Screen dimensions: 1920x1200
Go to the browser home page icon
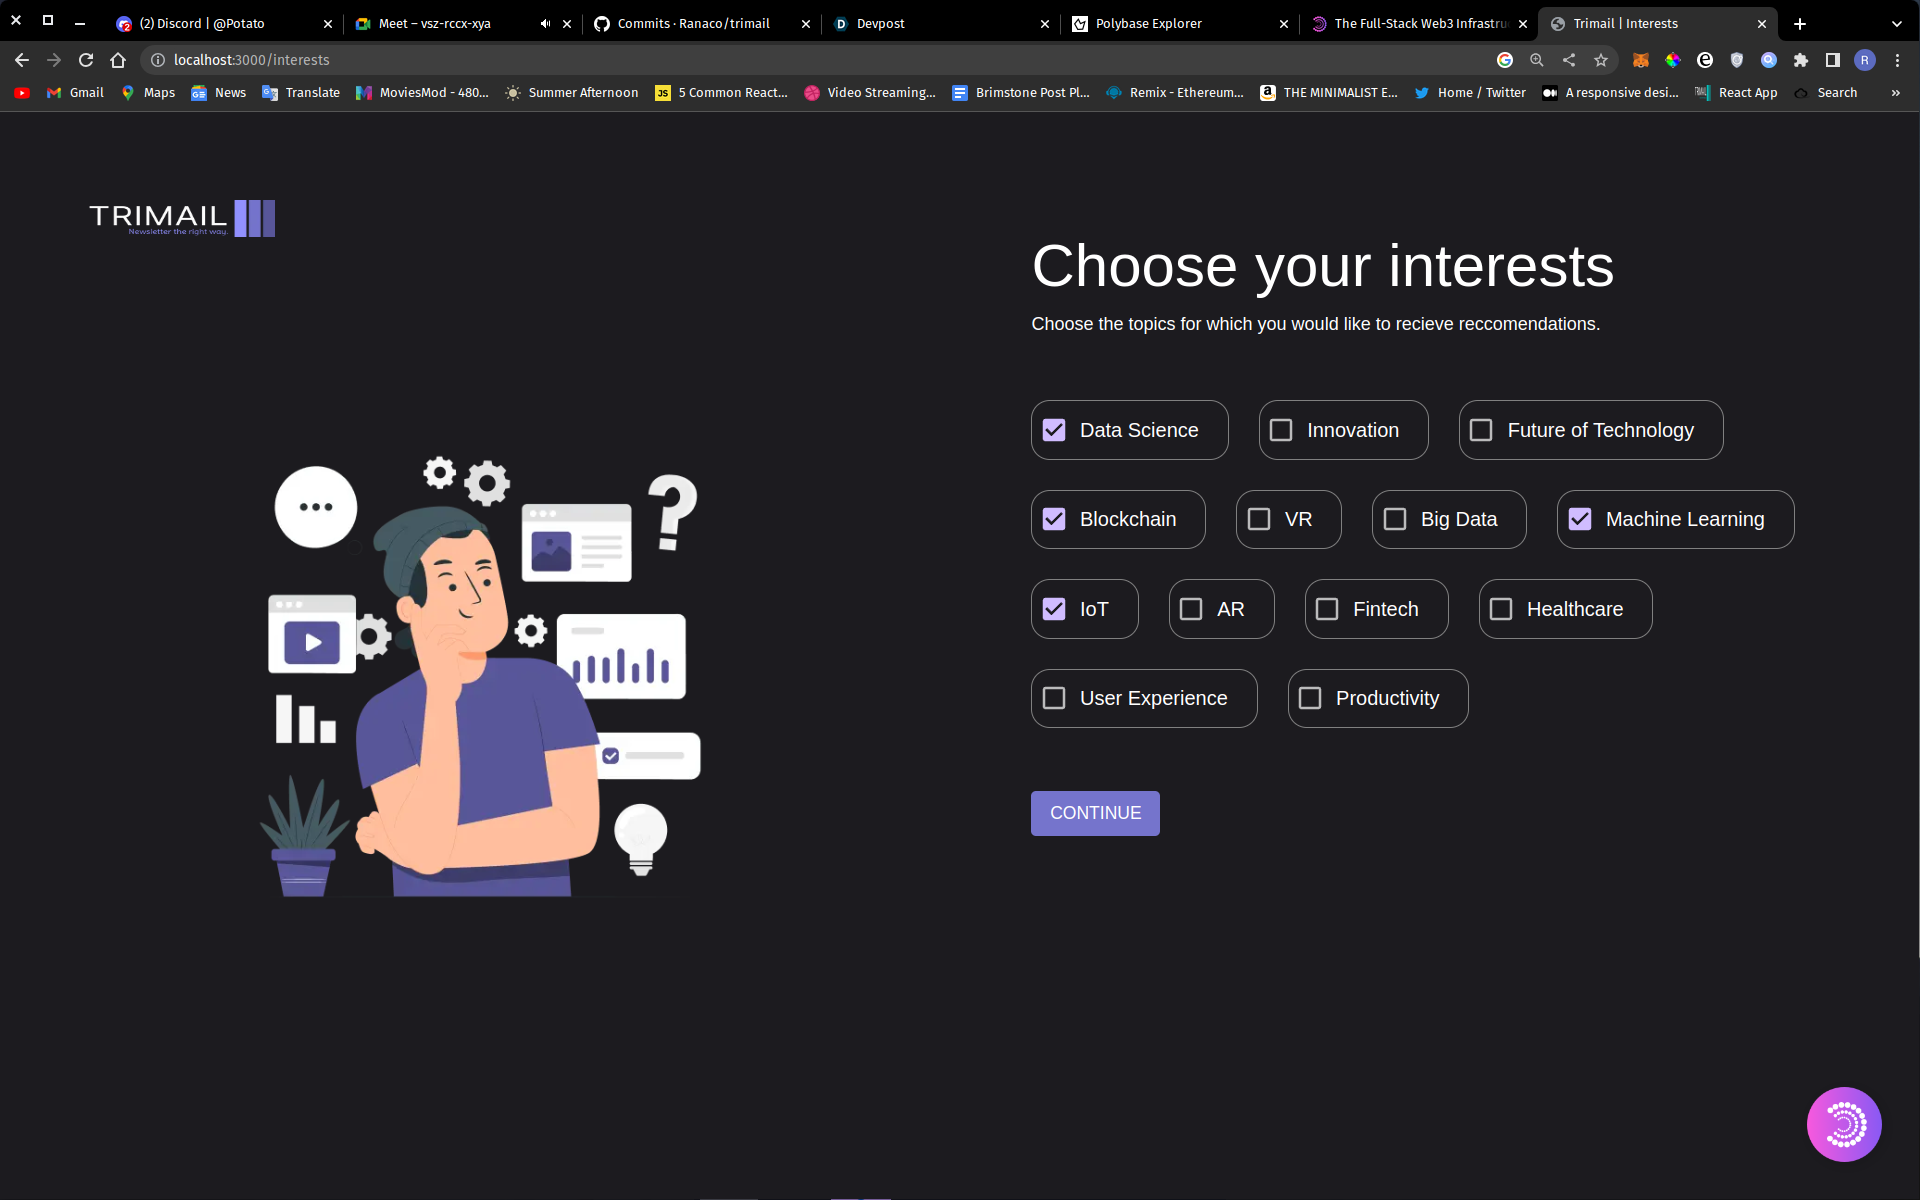118,60
